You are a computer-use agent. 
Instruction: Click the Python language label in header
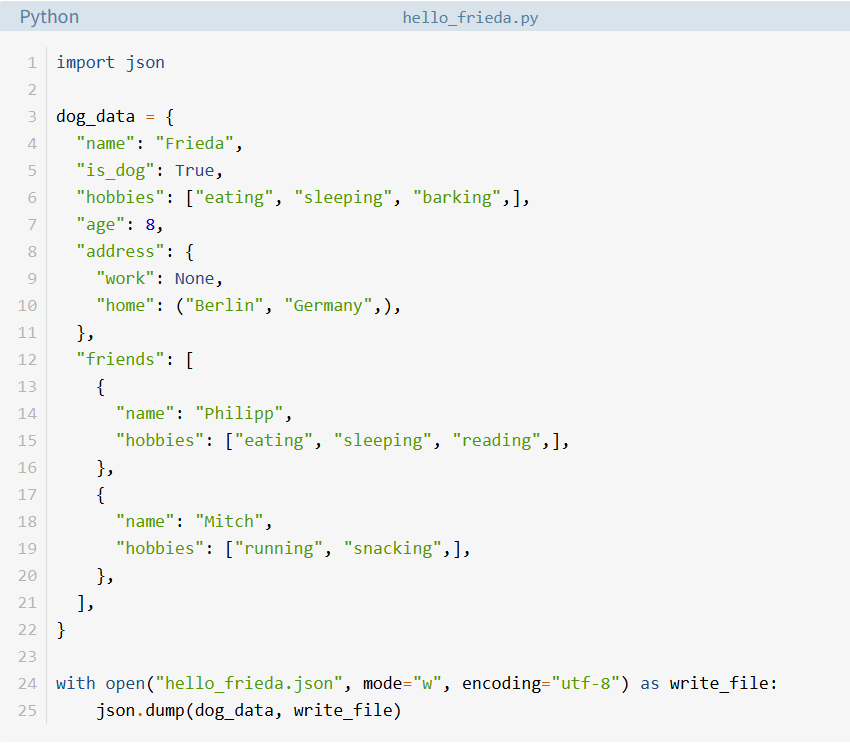49,17
